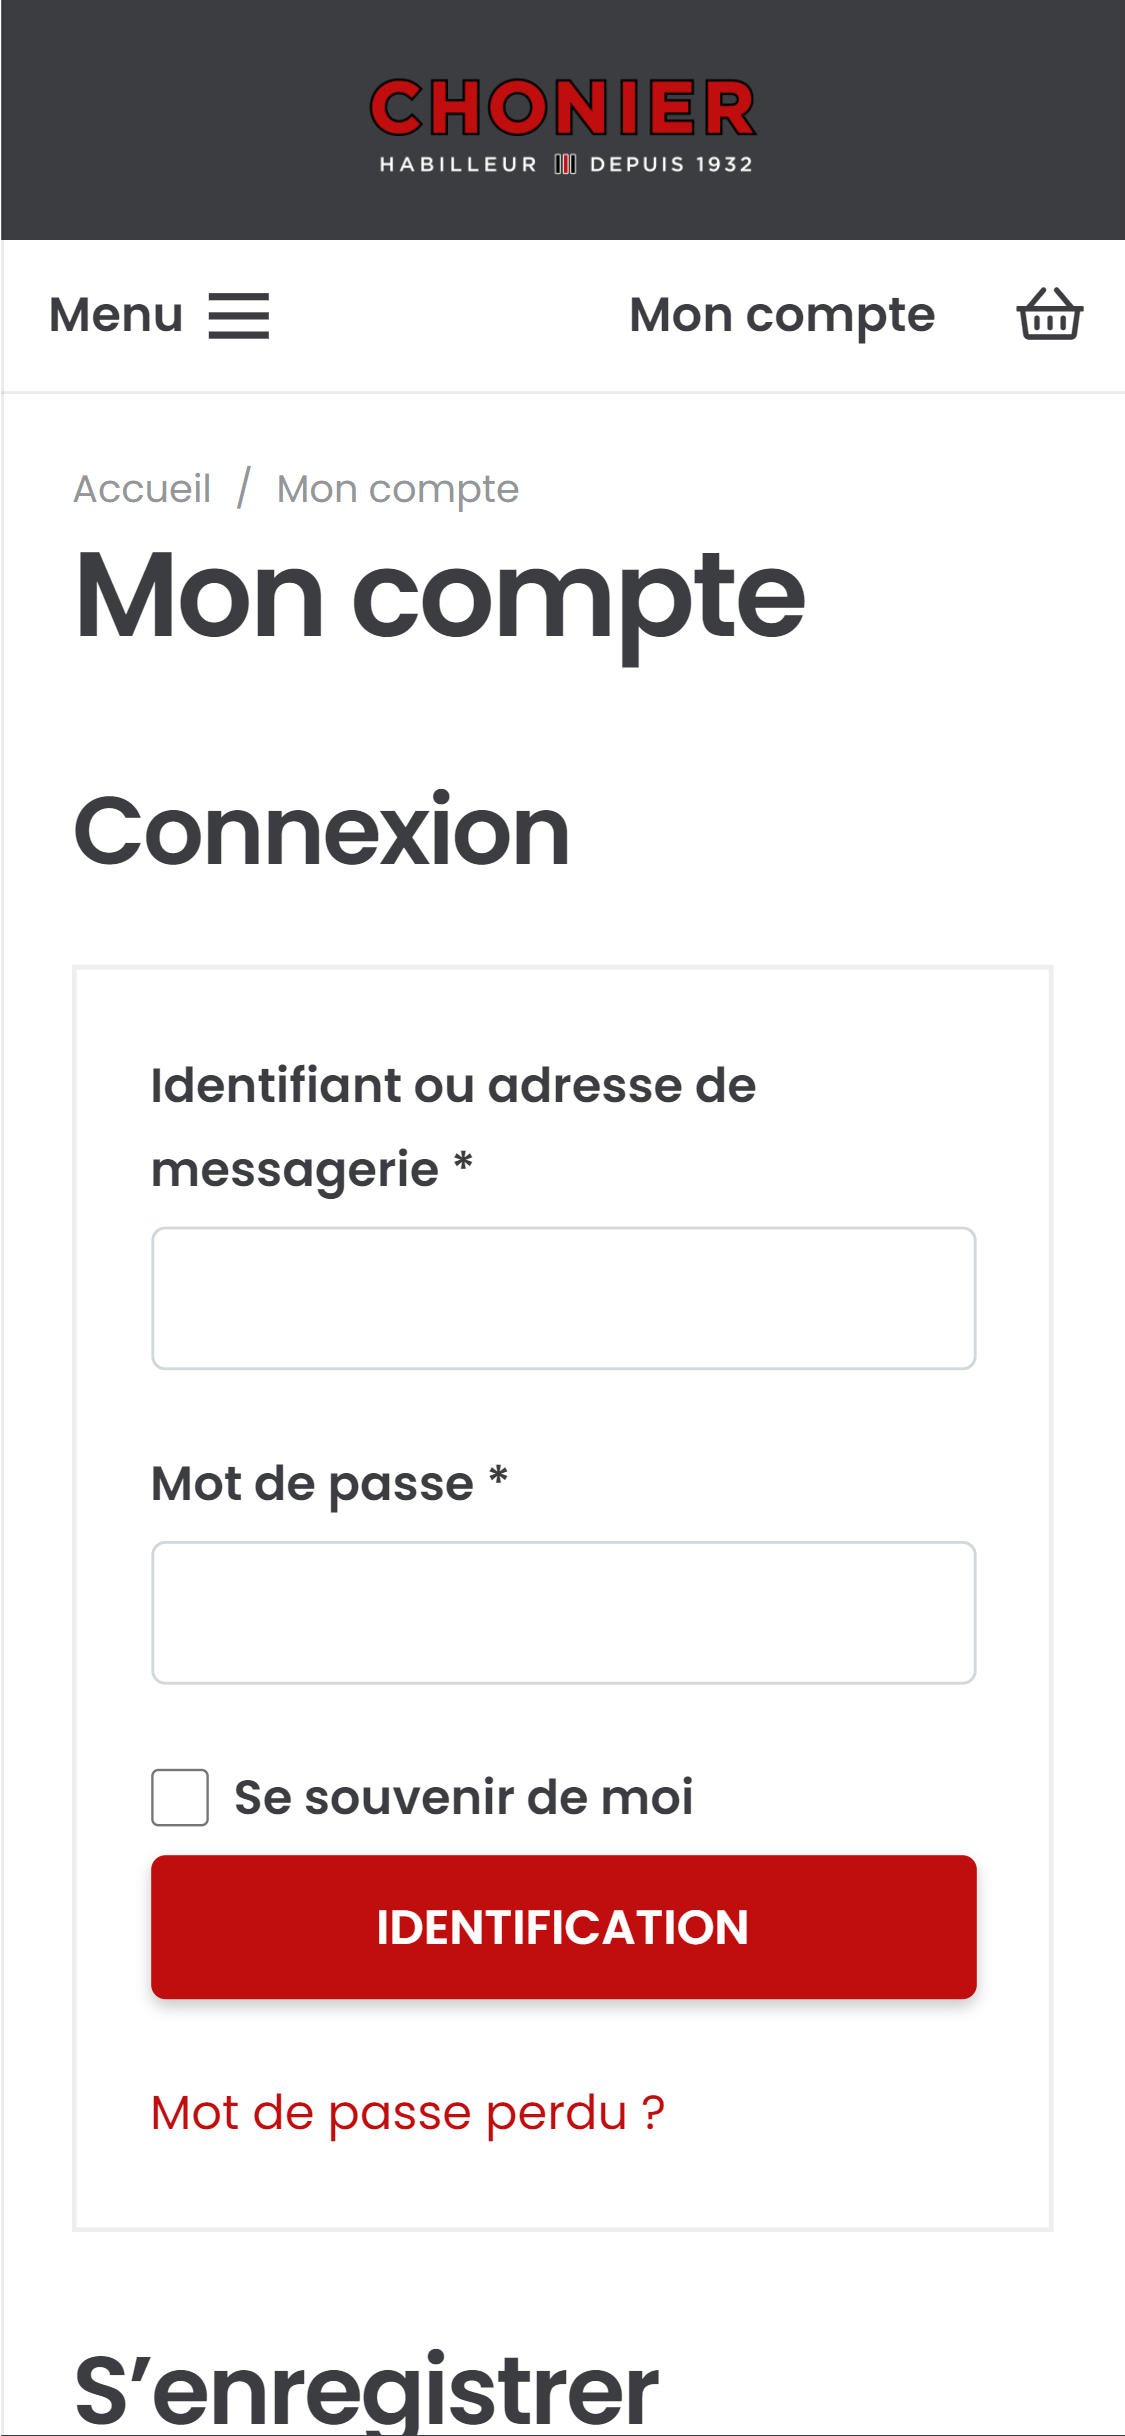Tap the Menu label in the header
This screenshot has width=1125, height=2436.
pyautogui.click(x=116, y=315)
